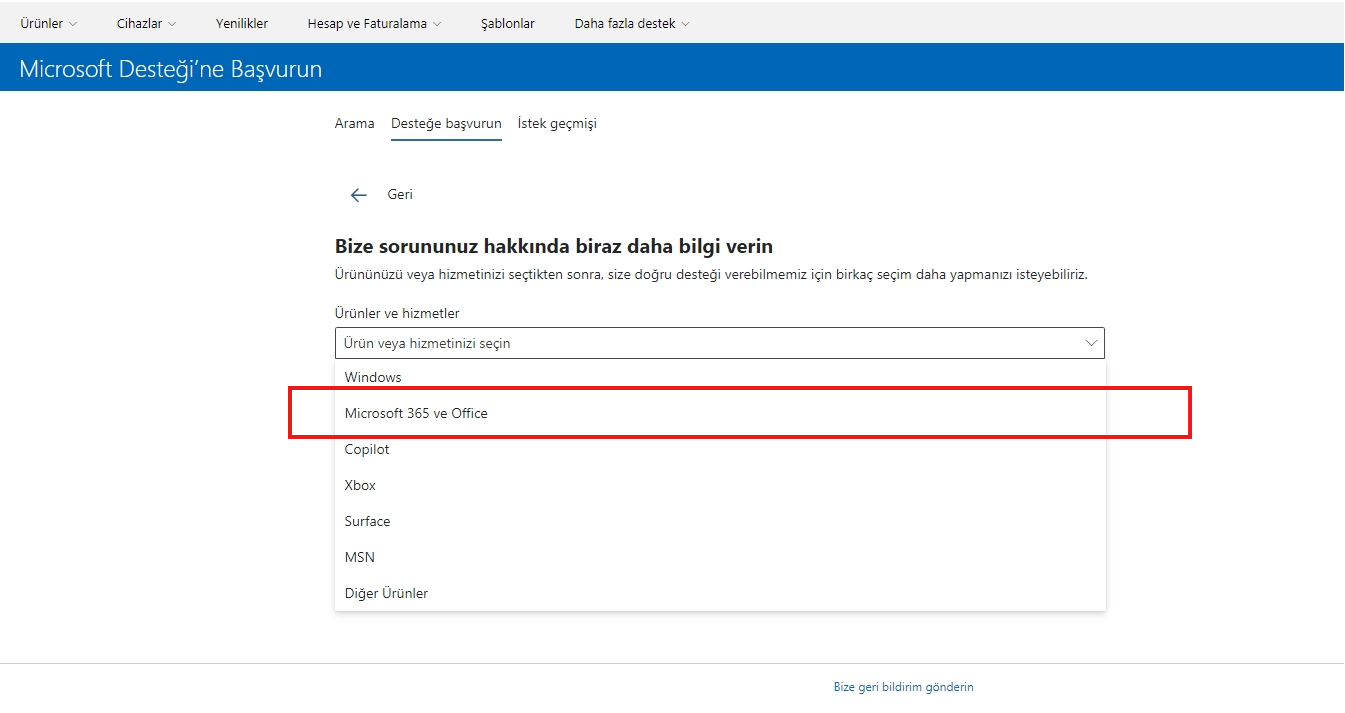Click Bize geri bildirim gönderin link

click(903, 687)
